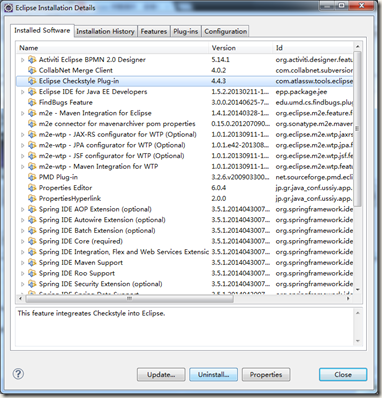Screen dimensions: 382x398
Task: Sort the list by the Name column header
Action: (113, 48)
